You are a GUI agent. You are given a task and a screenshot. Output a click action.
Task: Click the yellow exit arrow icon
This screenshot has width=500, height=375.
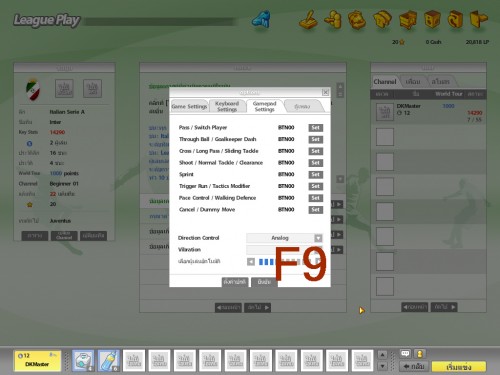(x=479, y=20)
